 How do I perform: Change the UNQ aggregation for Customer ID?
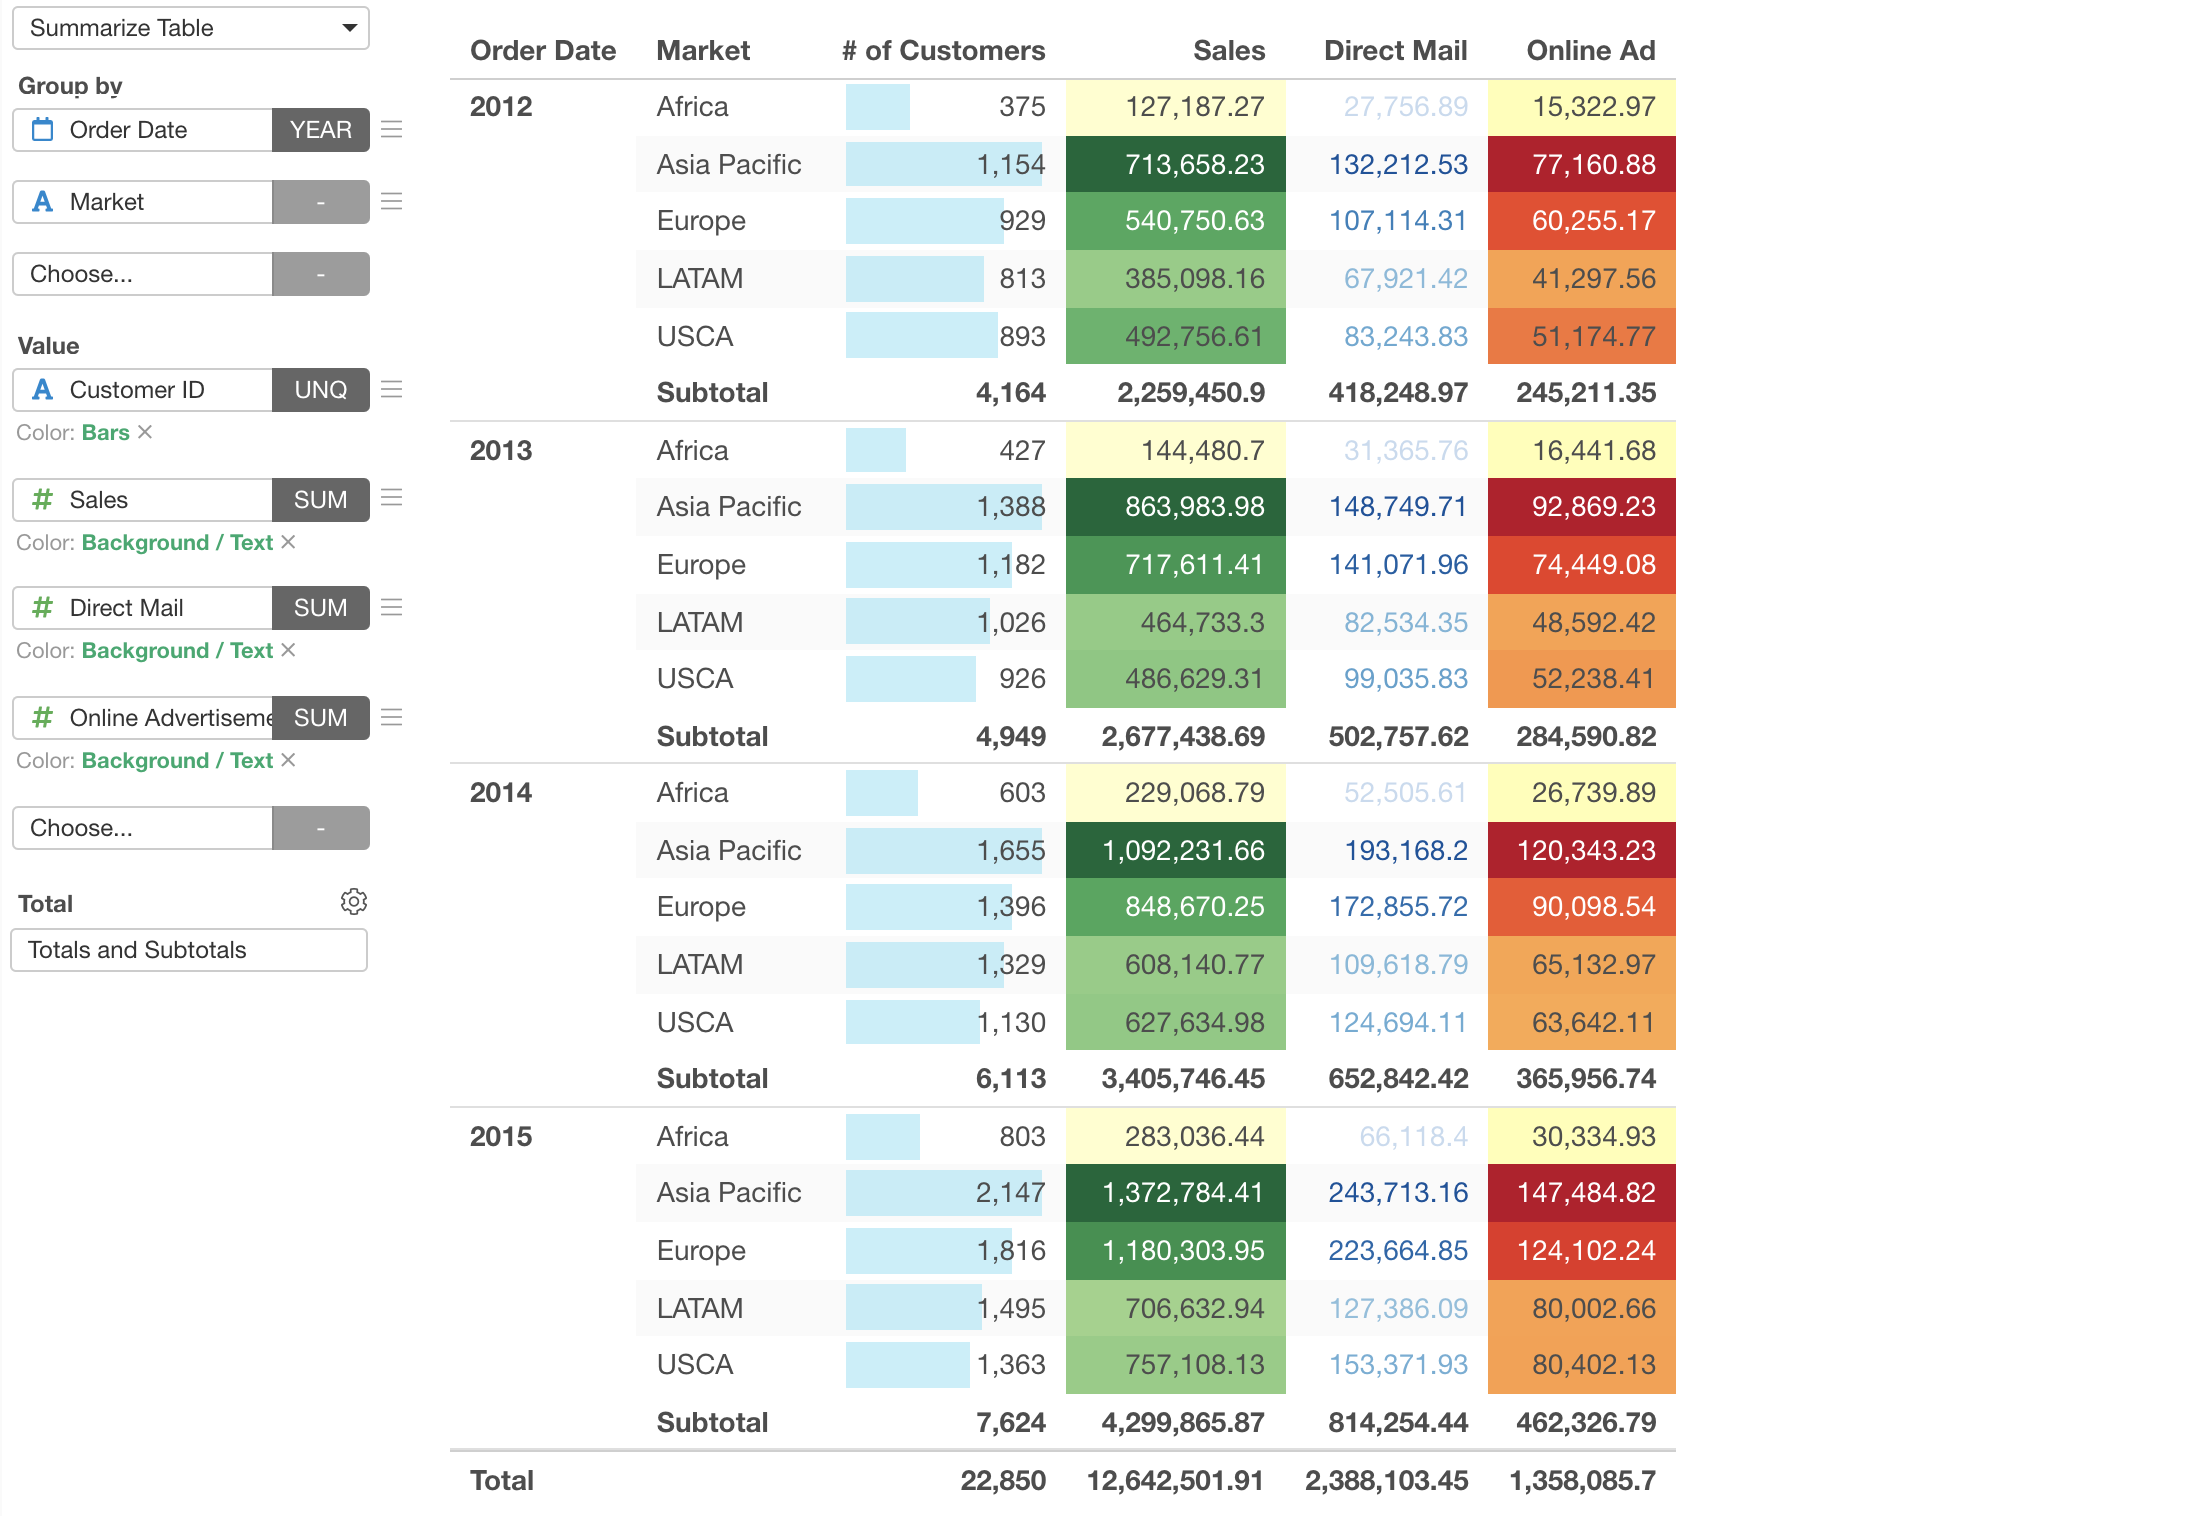[x=320, y=390]
